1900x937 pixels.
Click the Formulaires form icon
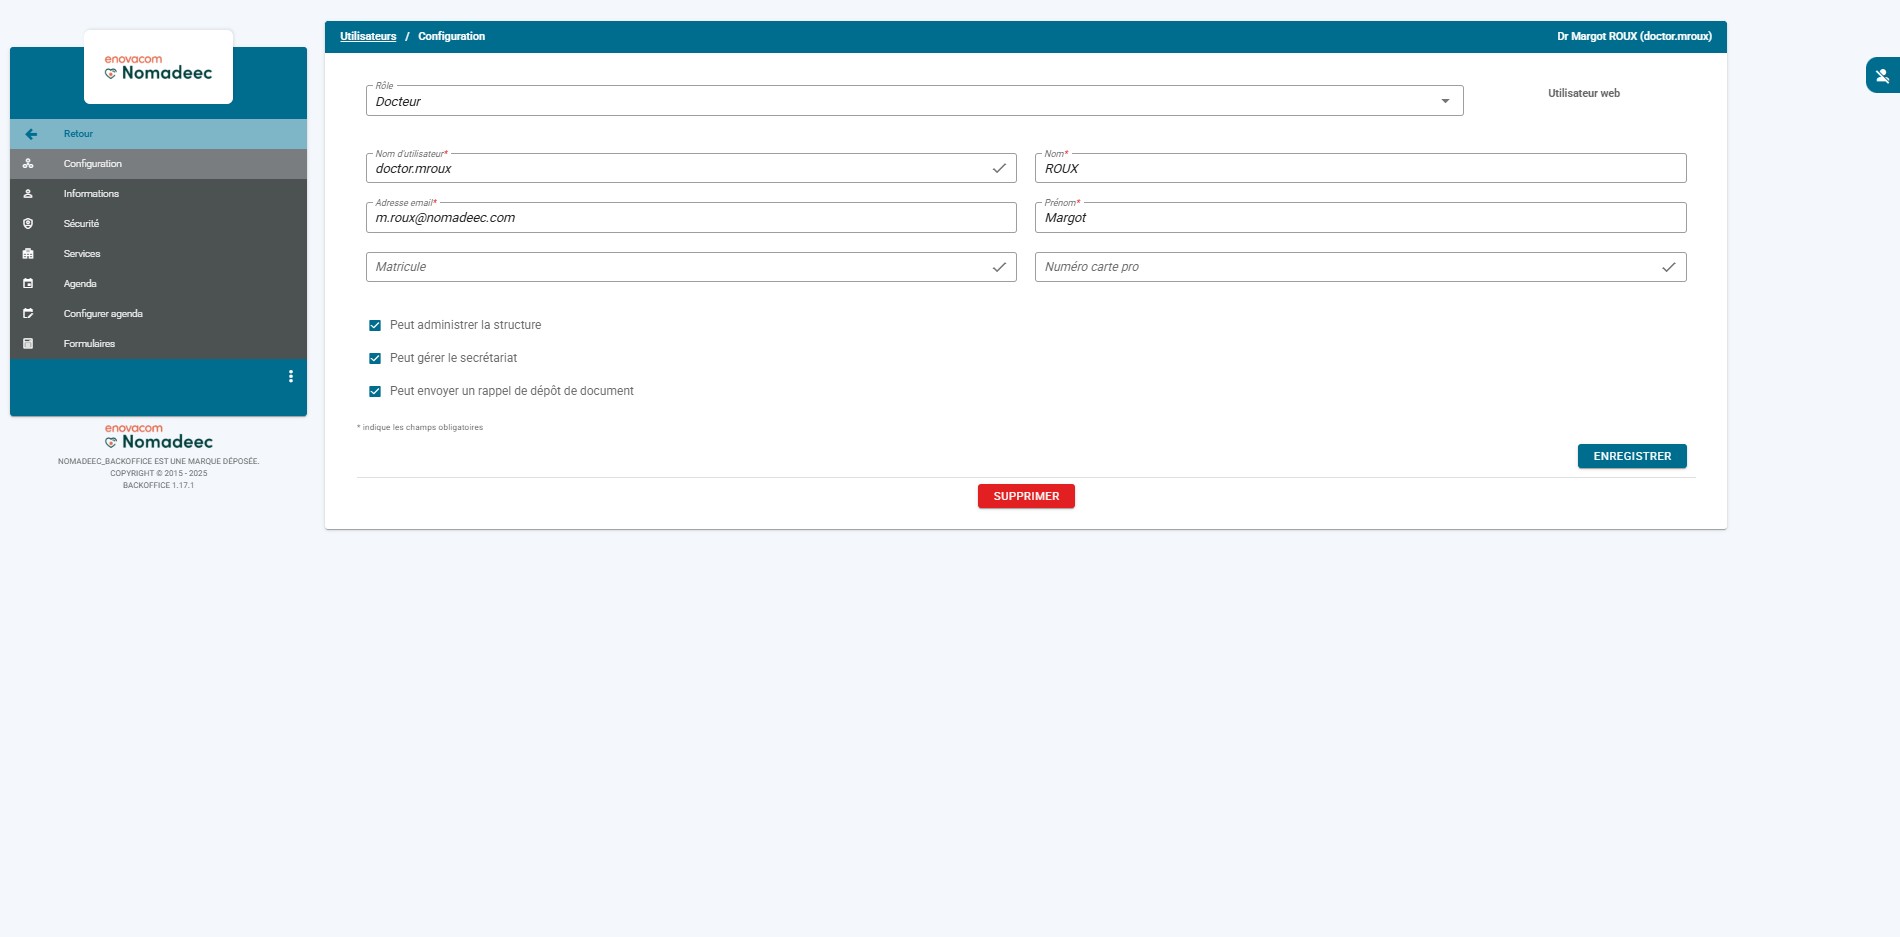point(28,344)
